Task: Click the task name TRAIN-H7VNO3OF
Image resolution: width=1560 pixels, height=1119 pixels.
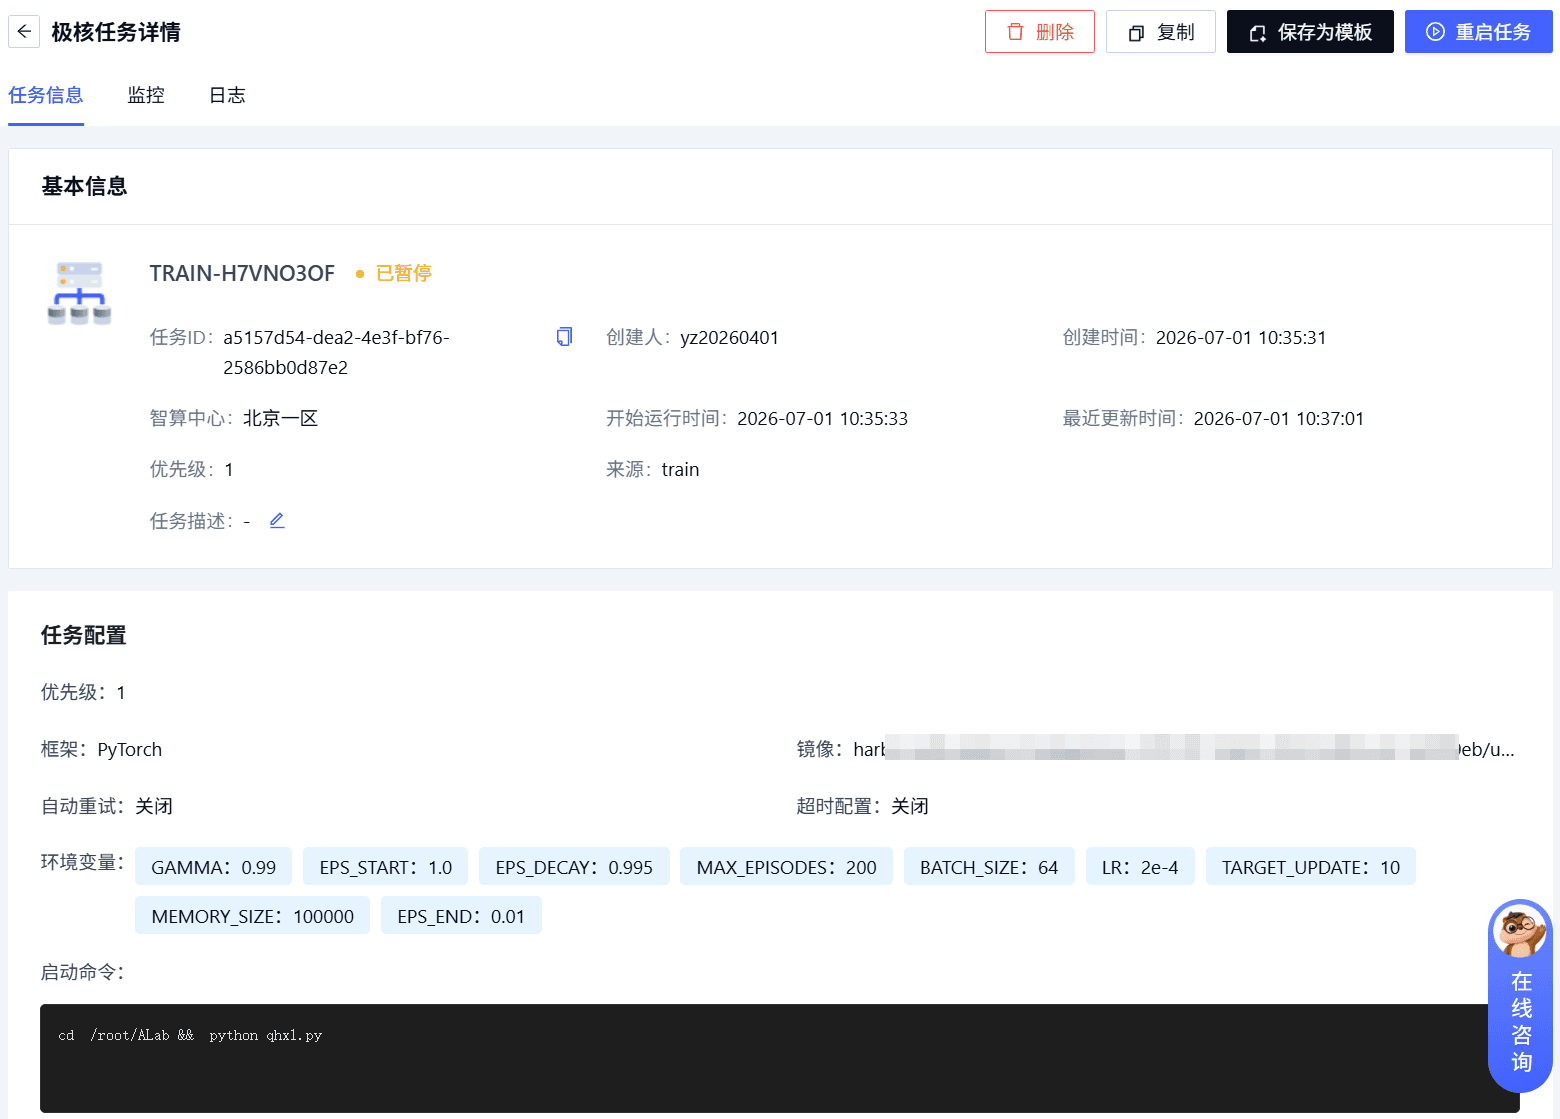Action: click(242, 273)
